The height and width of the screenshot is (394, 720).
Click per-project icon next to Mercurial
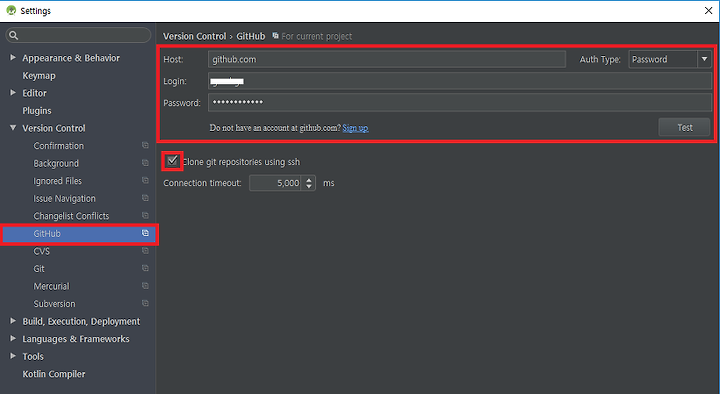(x=145, y=286)
